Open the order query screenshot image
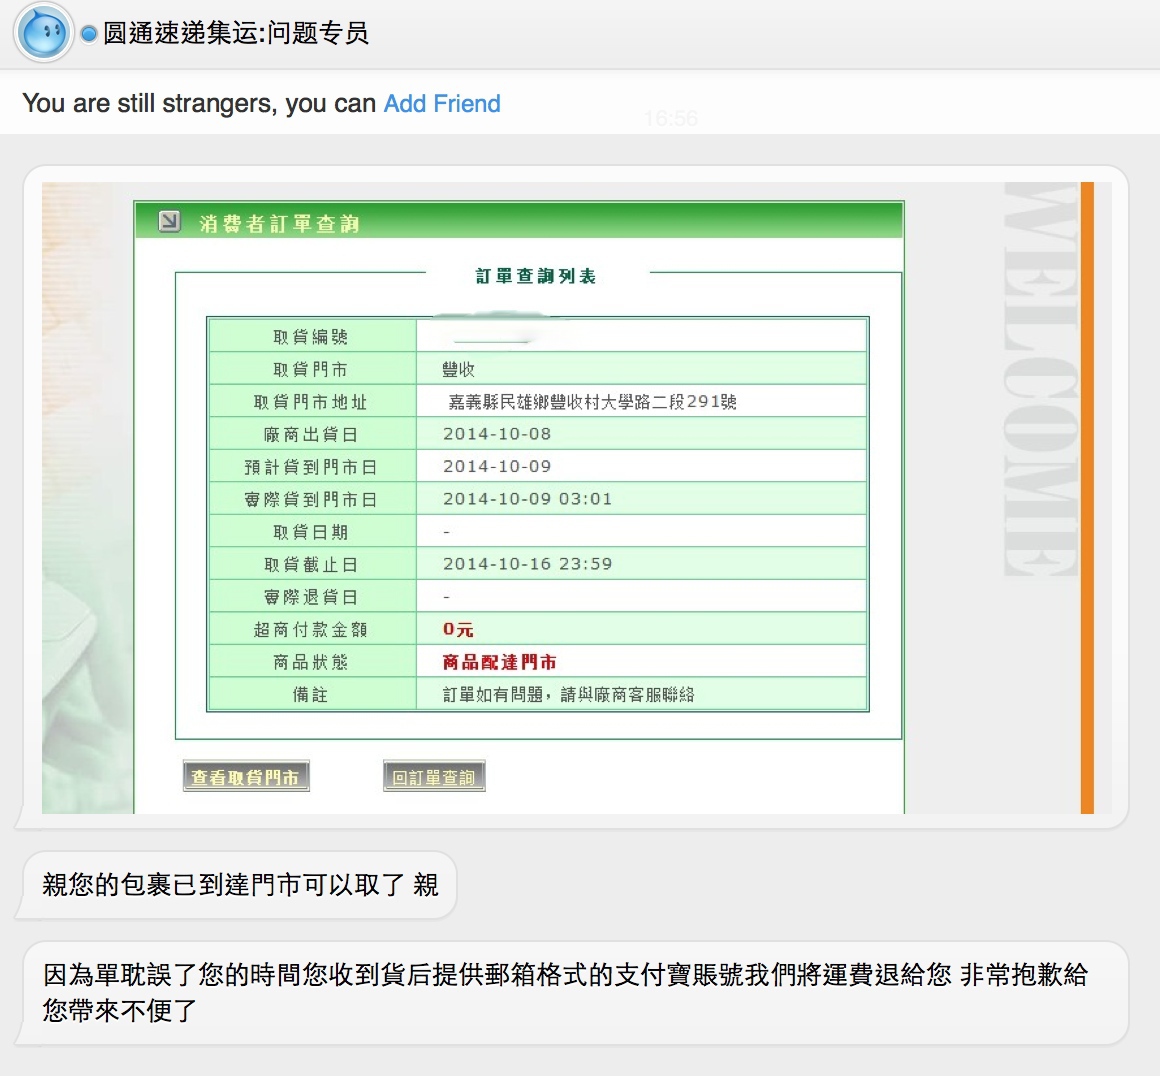 point(576,497)
